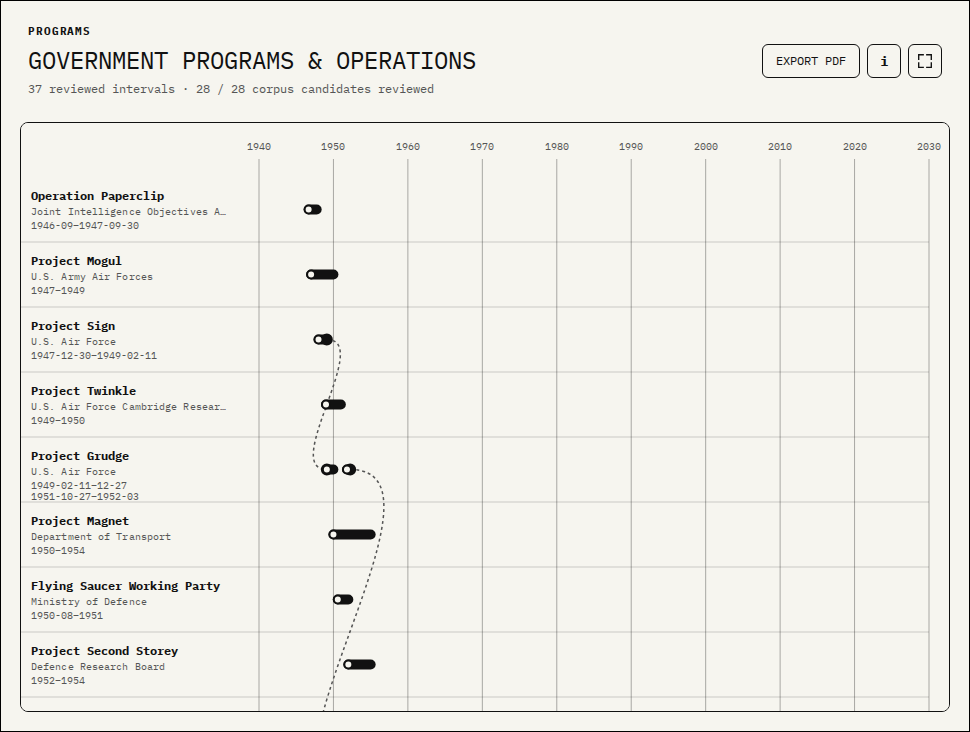Screen dimensions: 970x732
Task: Select Project Sign timeline bar
Action: coord(323,340)
